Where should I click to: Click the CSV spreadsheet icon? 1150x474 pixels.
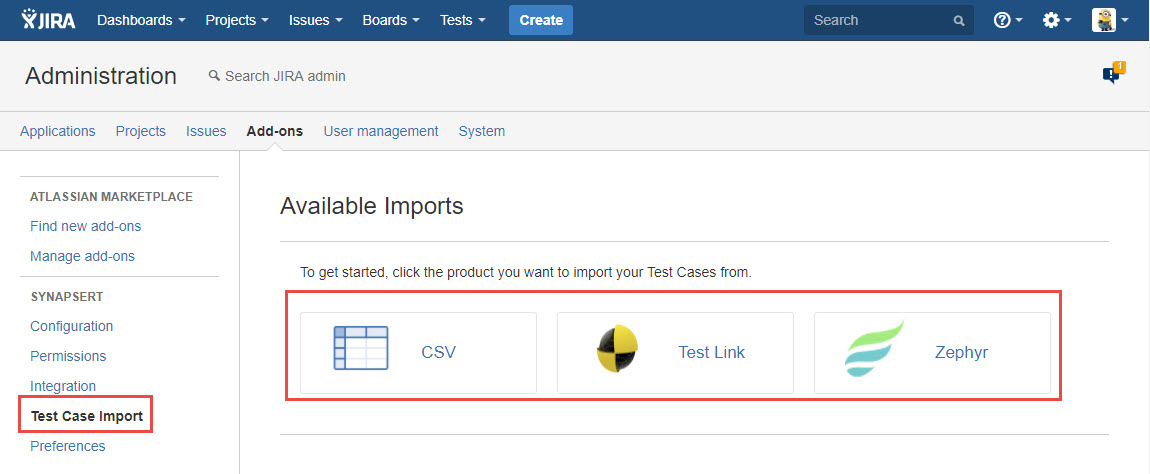pyautogui.click(x=360, y=351)
